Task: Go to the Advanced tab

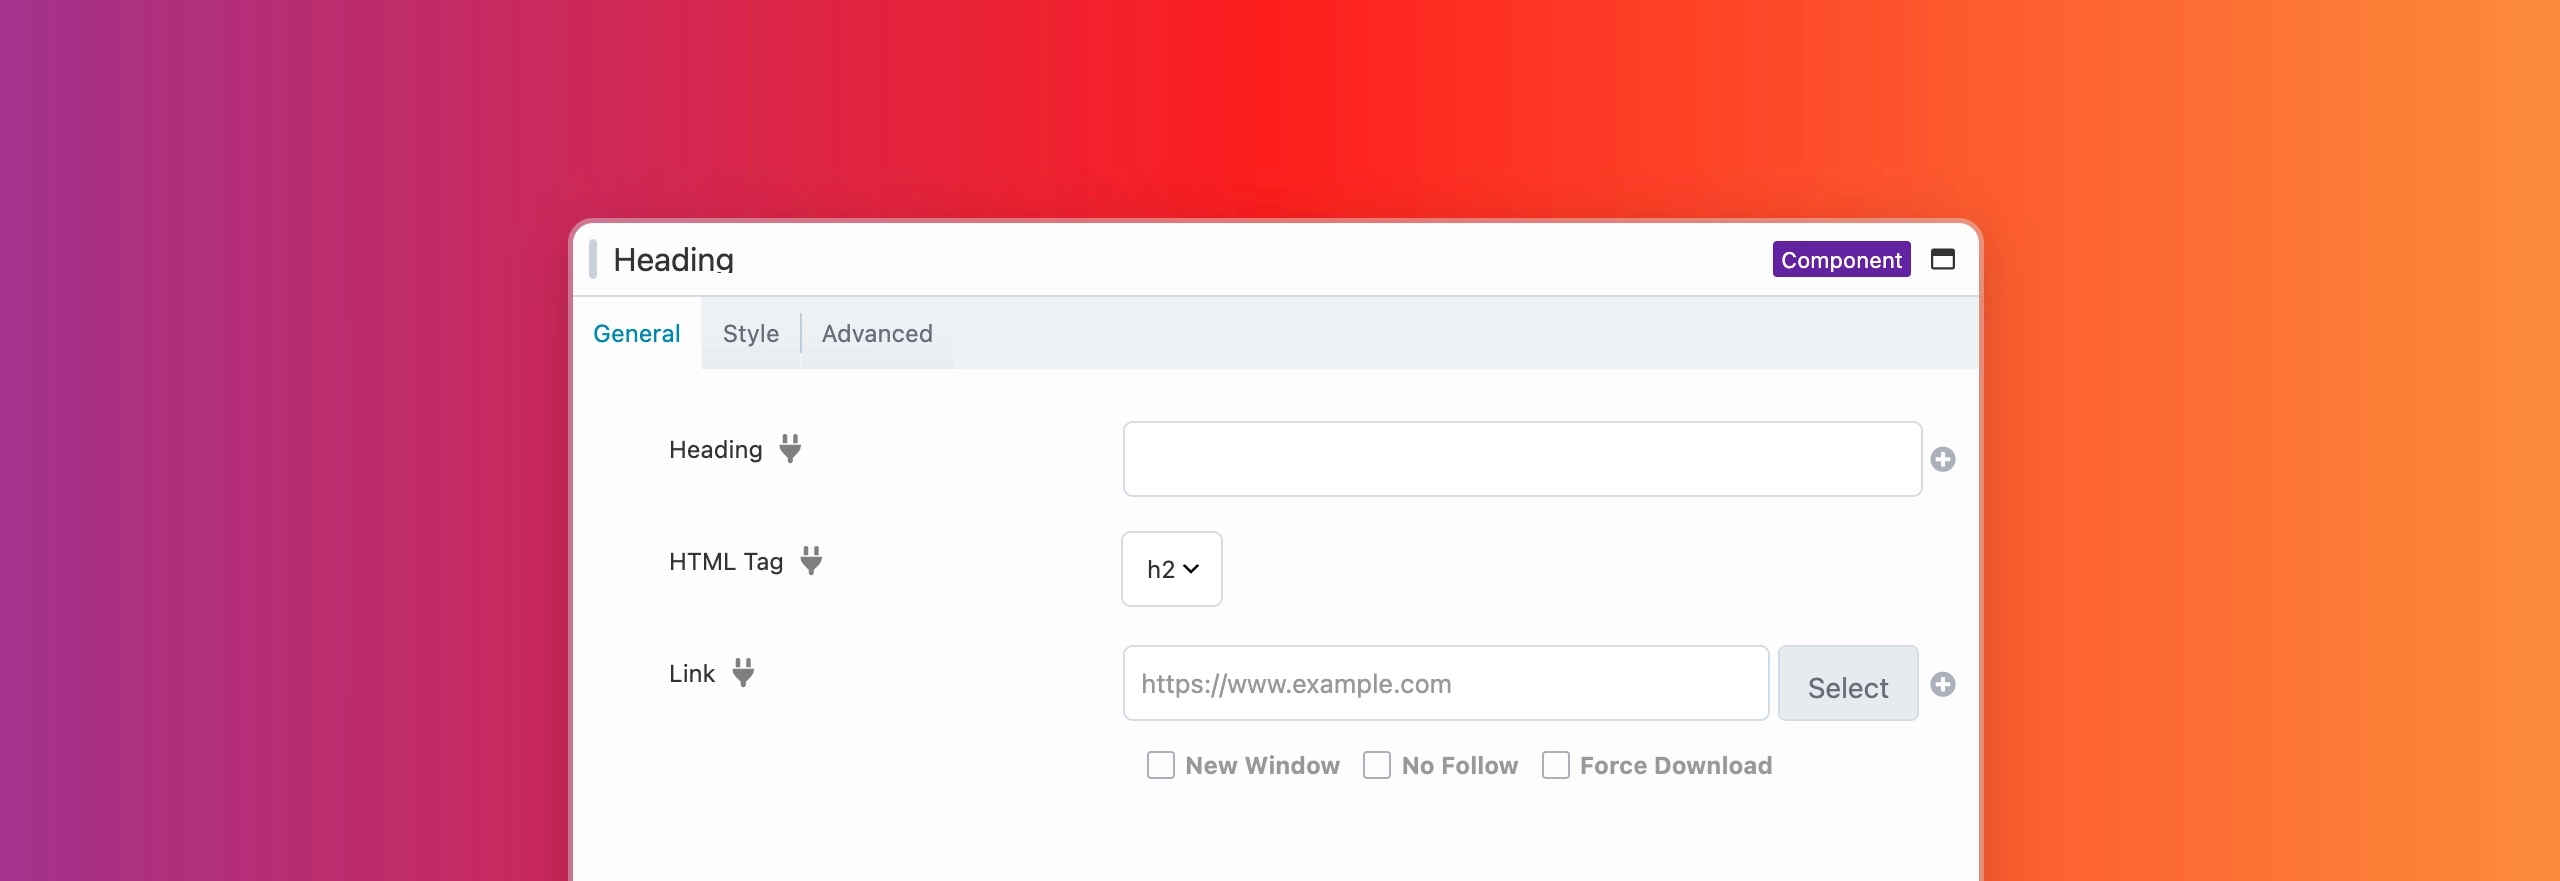Action: point(877,334)
